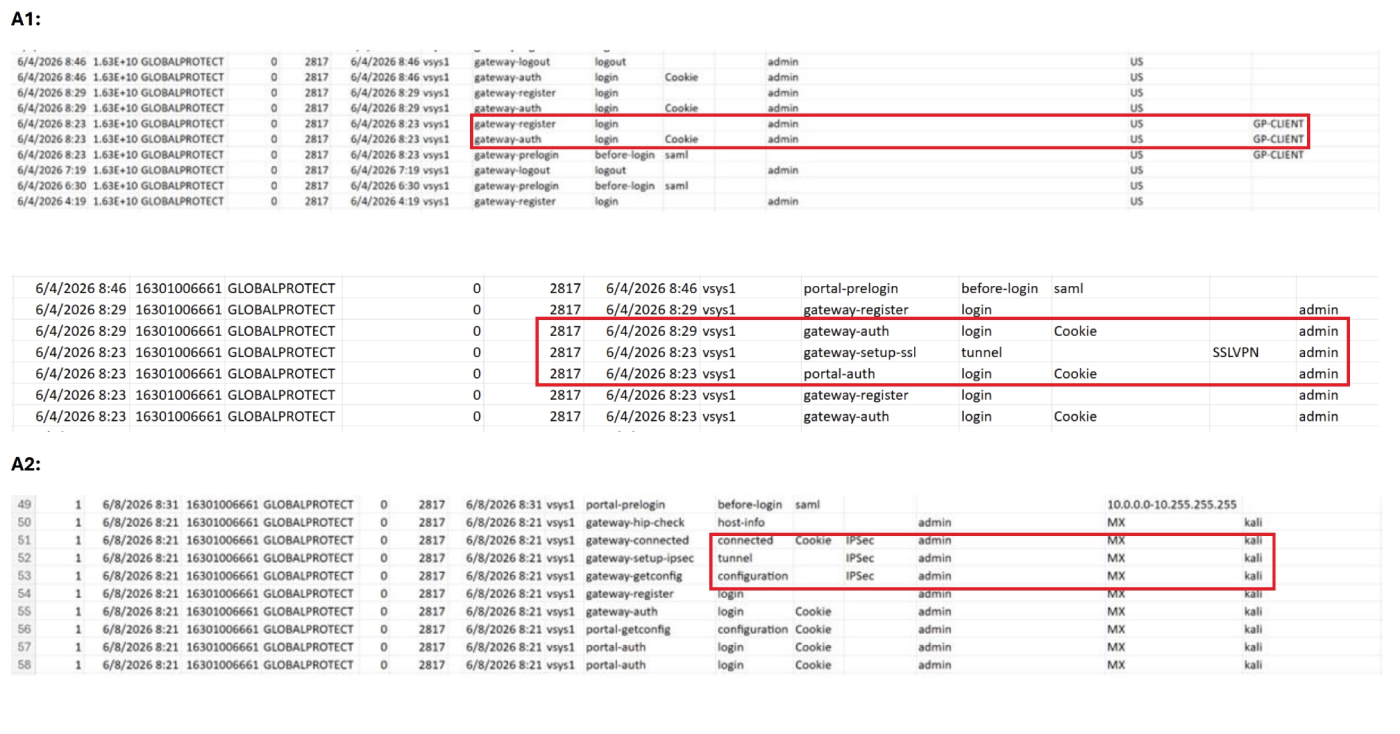This screenshot has width=1400, height=734.
Task: Click row header 51
Action: point(26,540)
